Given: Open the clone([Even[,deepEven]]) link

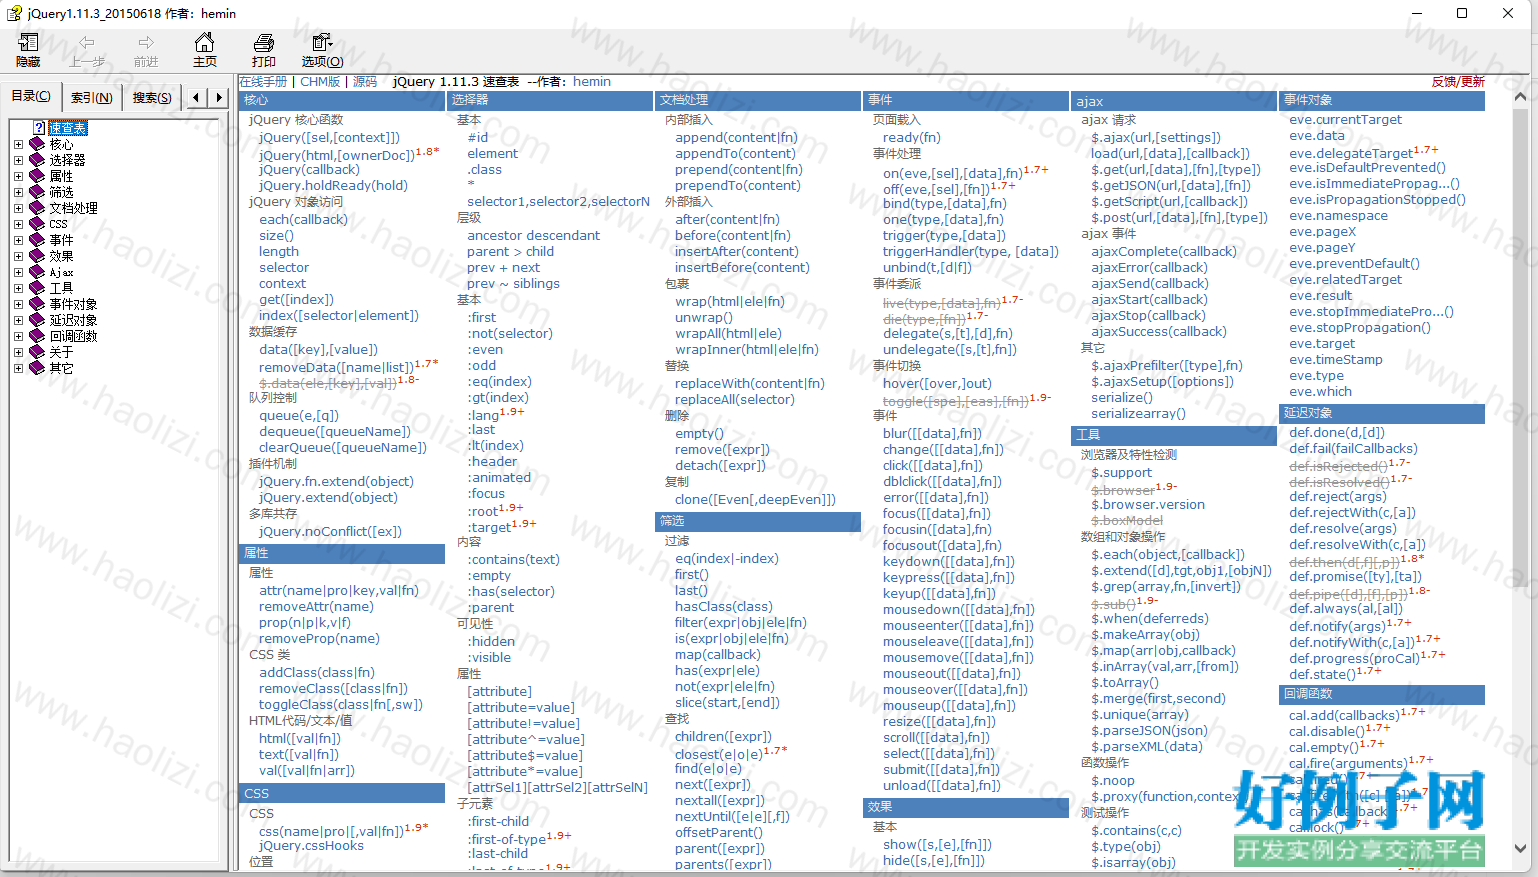Looking at the screenshot, I should pos(755,499).
